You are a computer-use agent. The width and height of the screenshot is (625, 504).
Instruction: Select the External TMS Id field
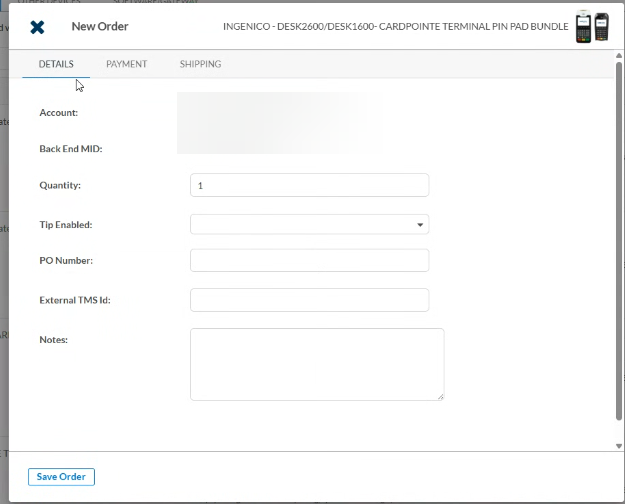309,300
